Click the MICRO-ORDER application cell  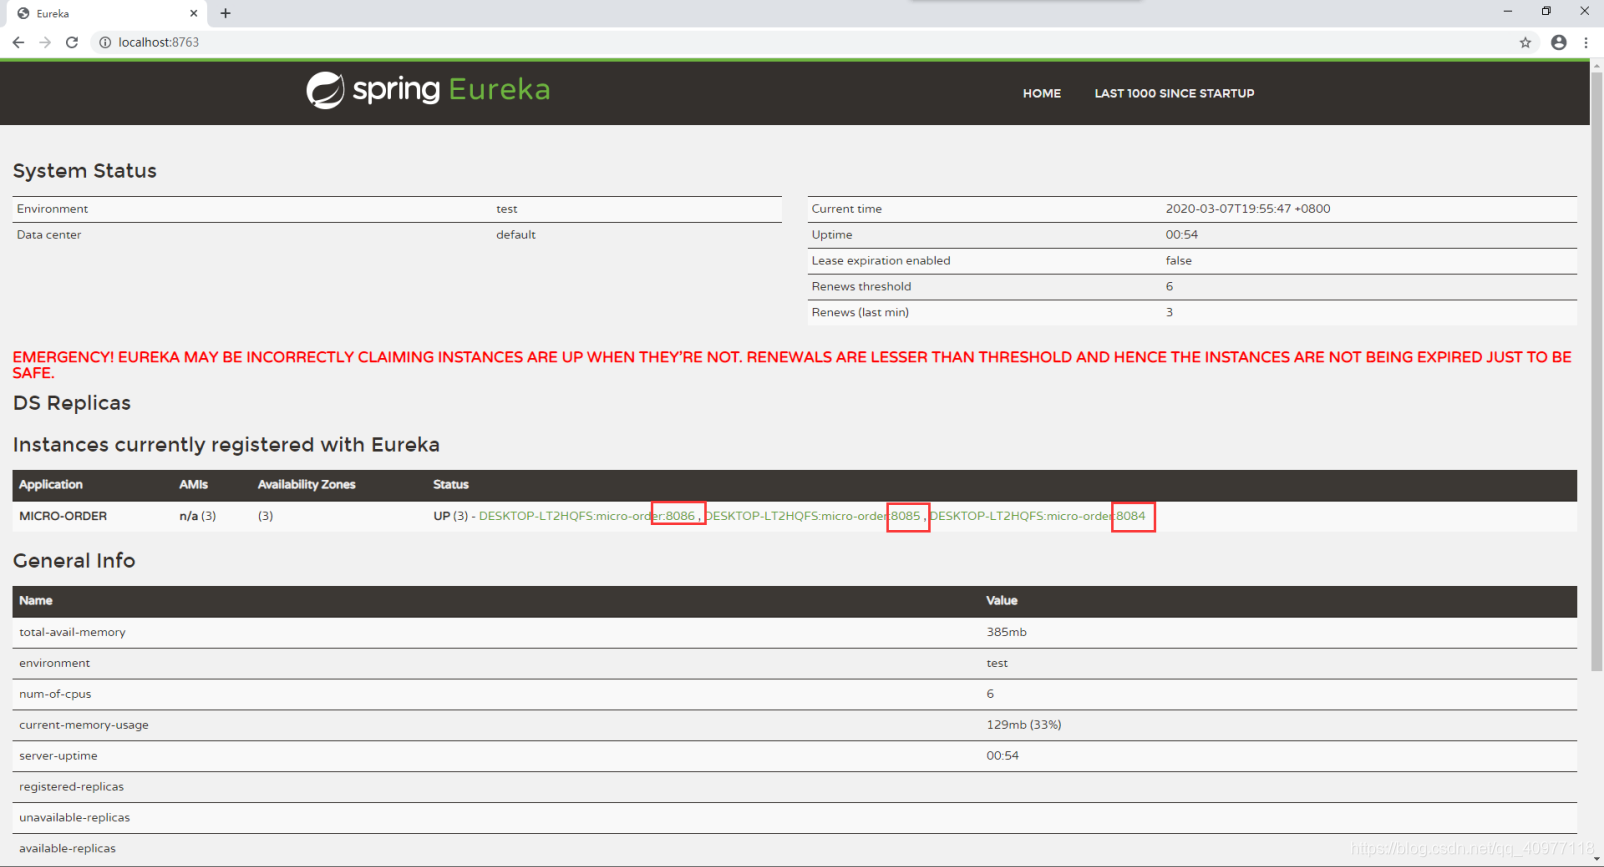point(63,516)
